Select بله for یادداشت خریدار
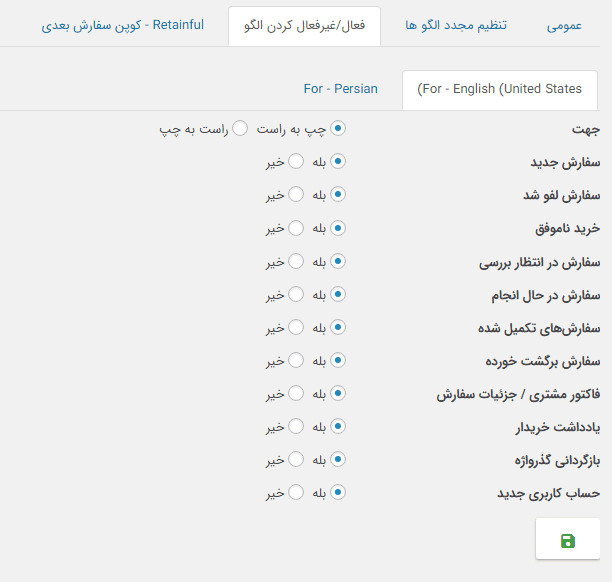This screenshot has width=612, height=582. (x=338, y=426)
